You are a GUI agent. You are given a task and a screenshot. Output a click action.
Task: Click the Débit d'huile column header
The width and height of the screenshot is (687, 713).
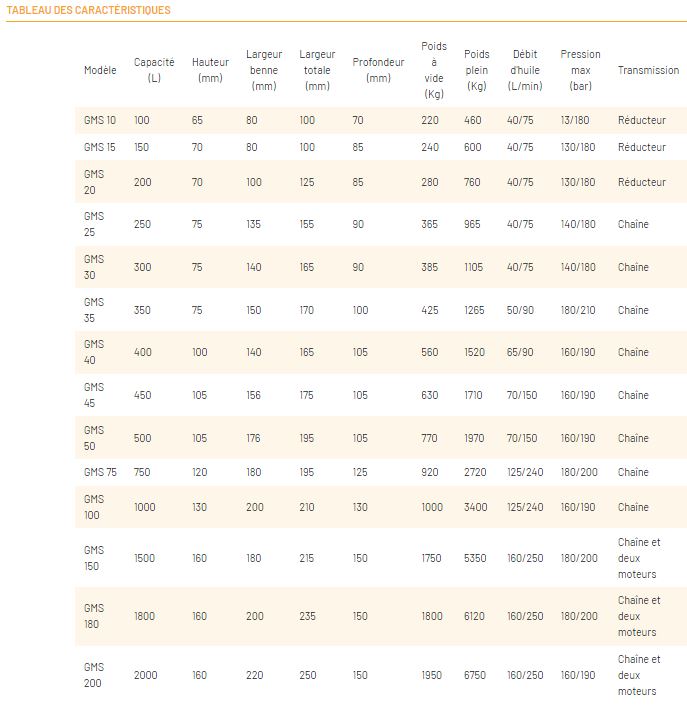525,70
